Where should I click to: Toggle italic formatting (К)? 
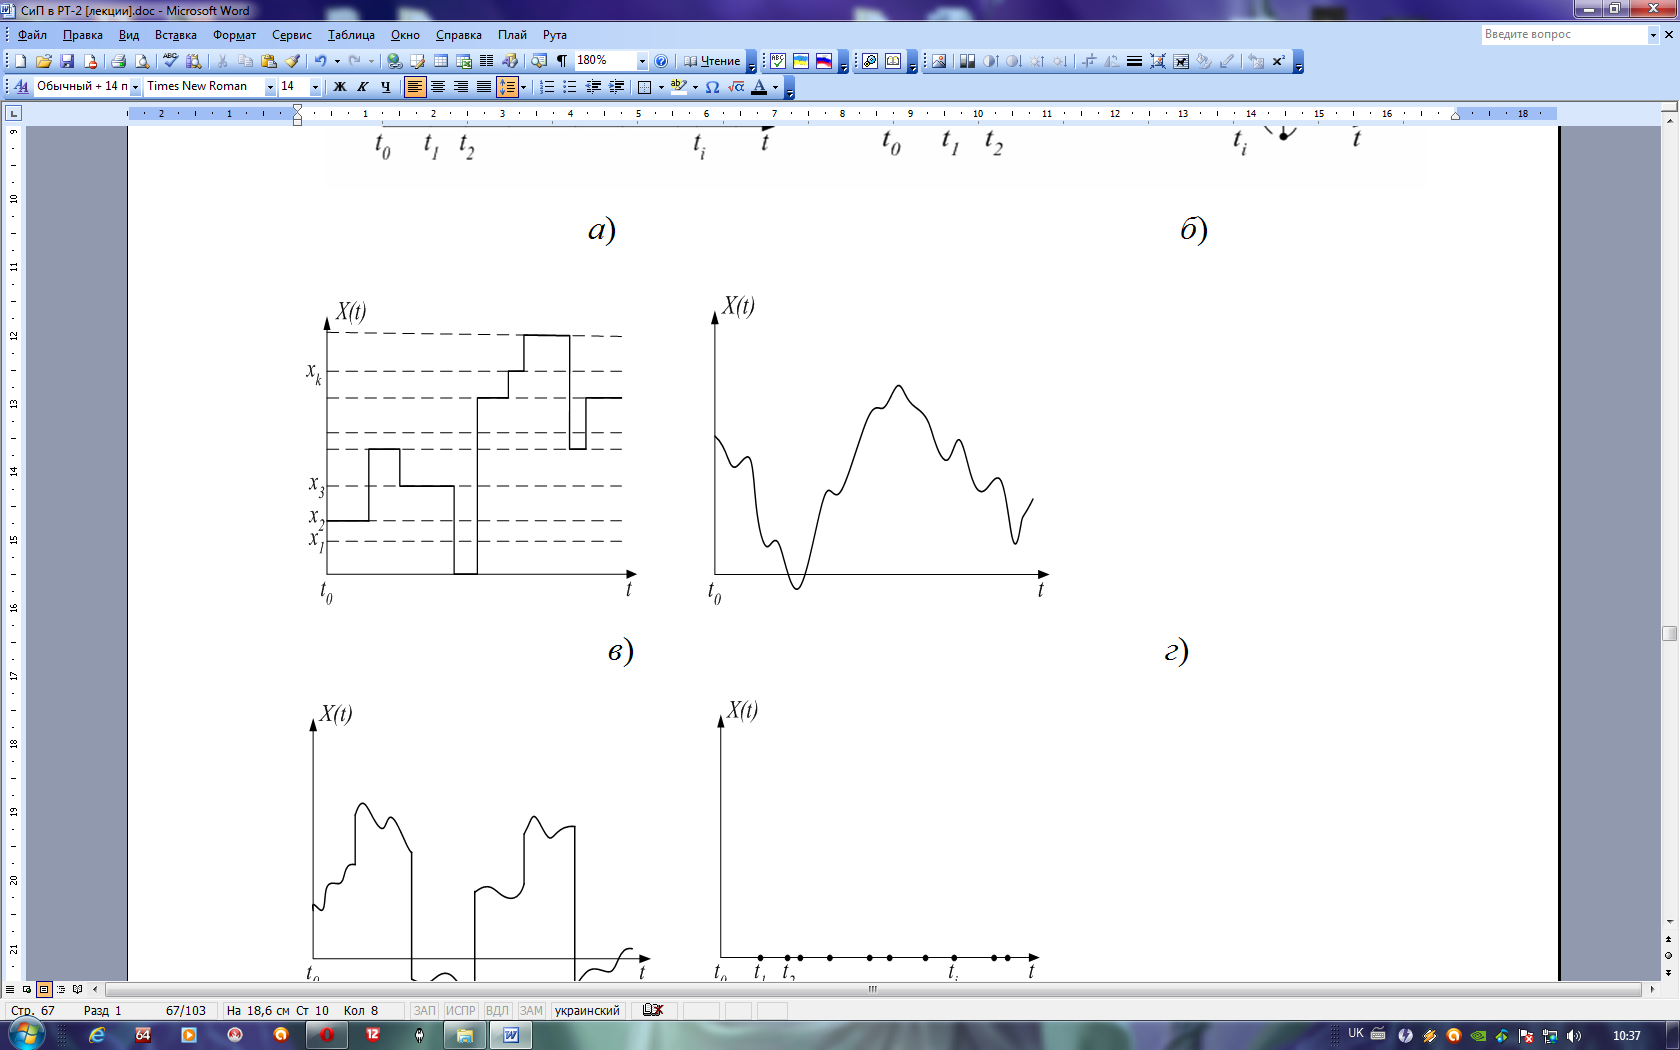point(363,87)
